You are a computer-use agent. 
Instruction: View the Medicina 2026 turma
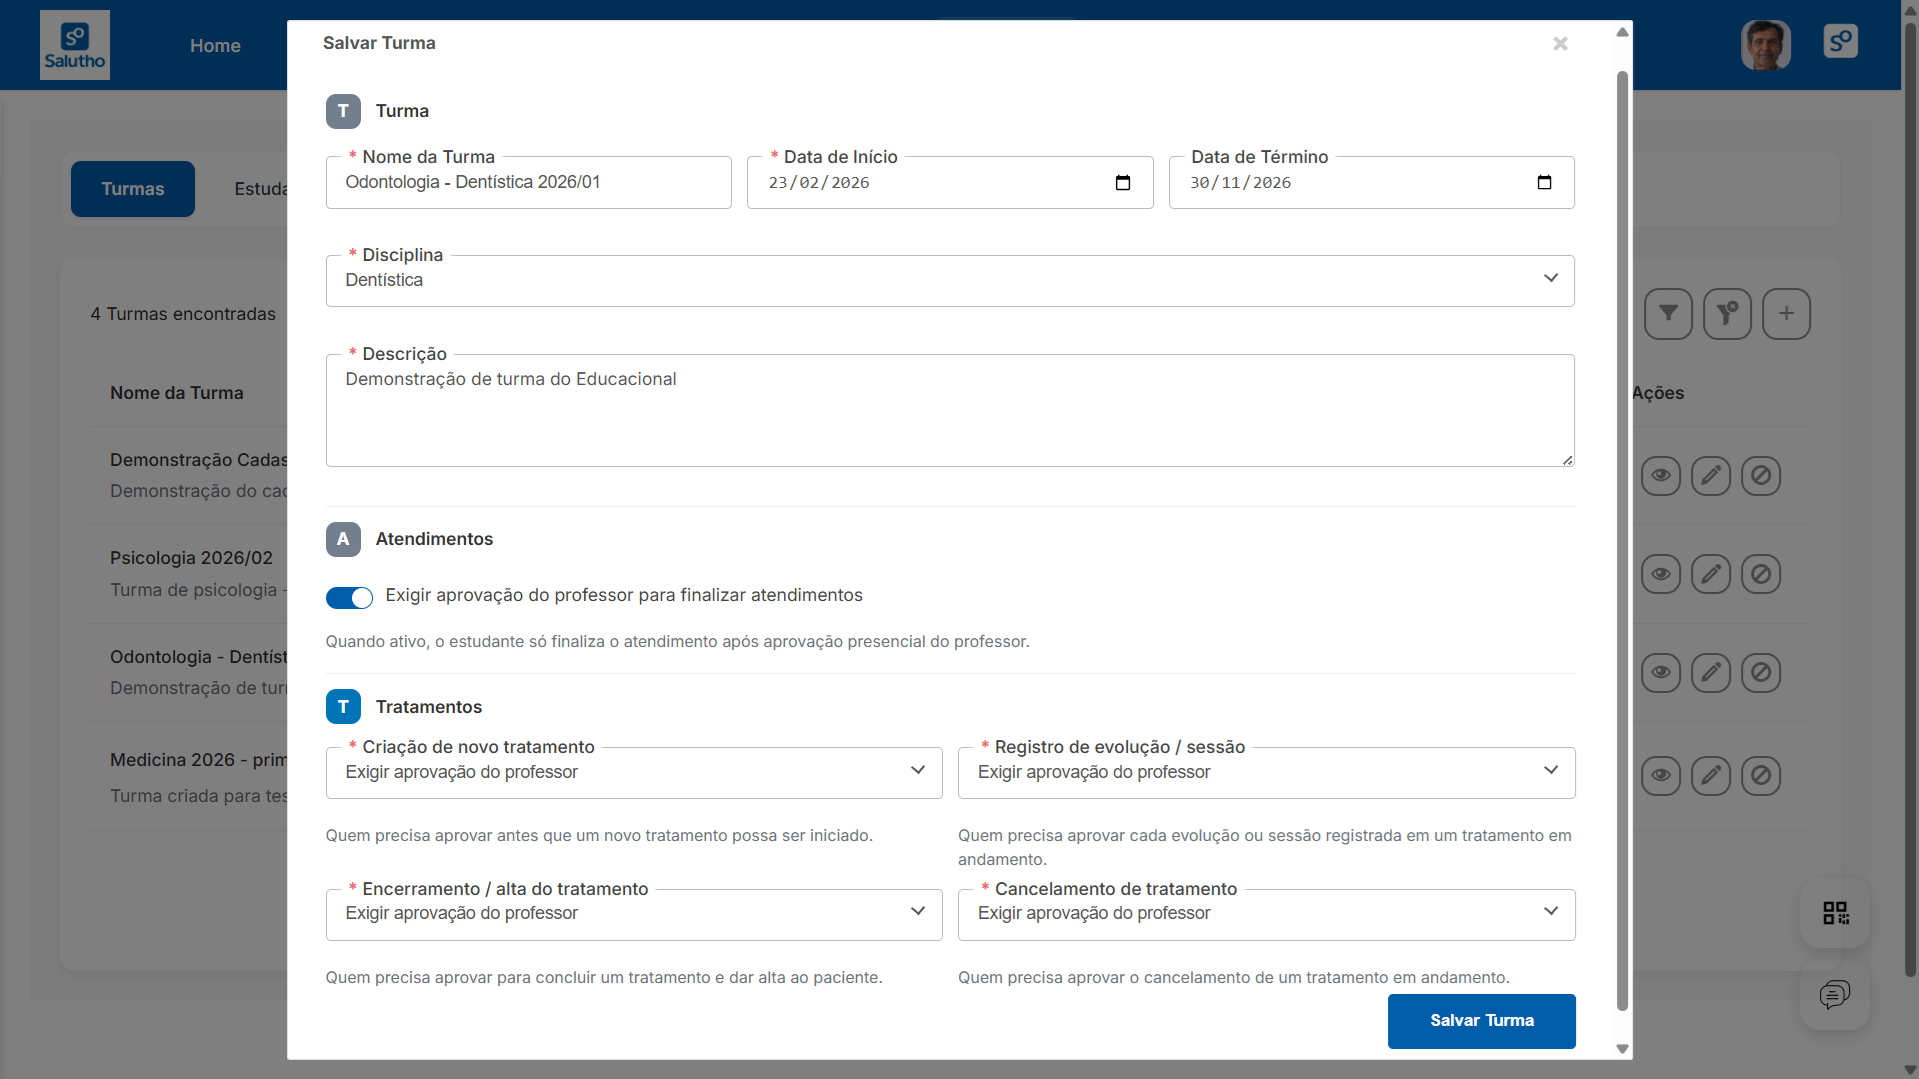point(1661,776)
